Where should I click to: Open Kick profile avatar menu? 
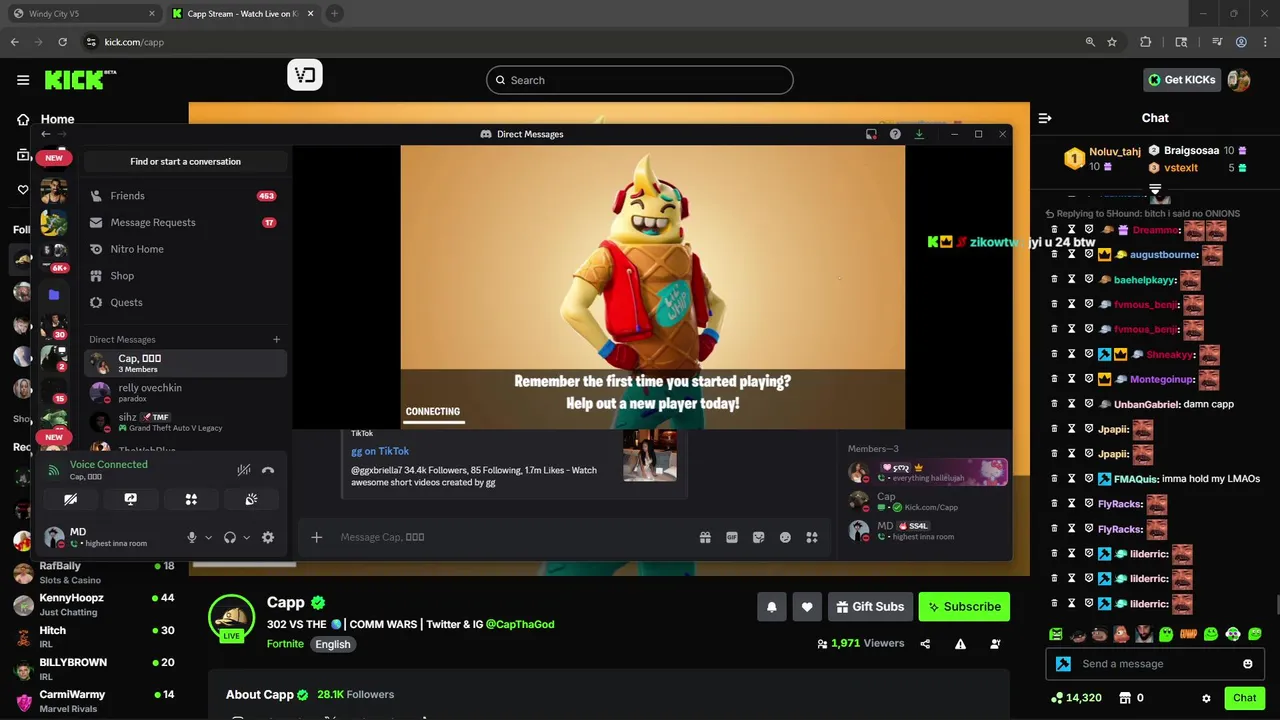coord(1239,80)
